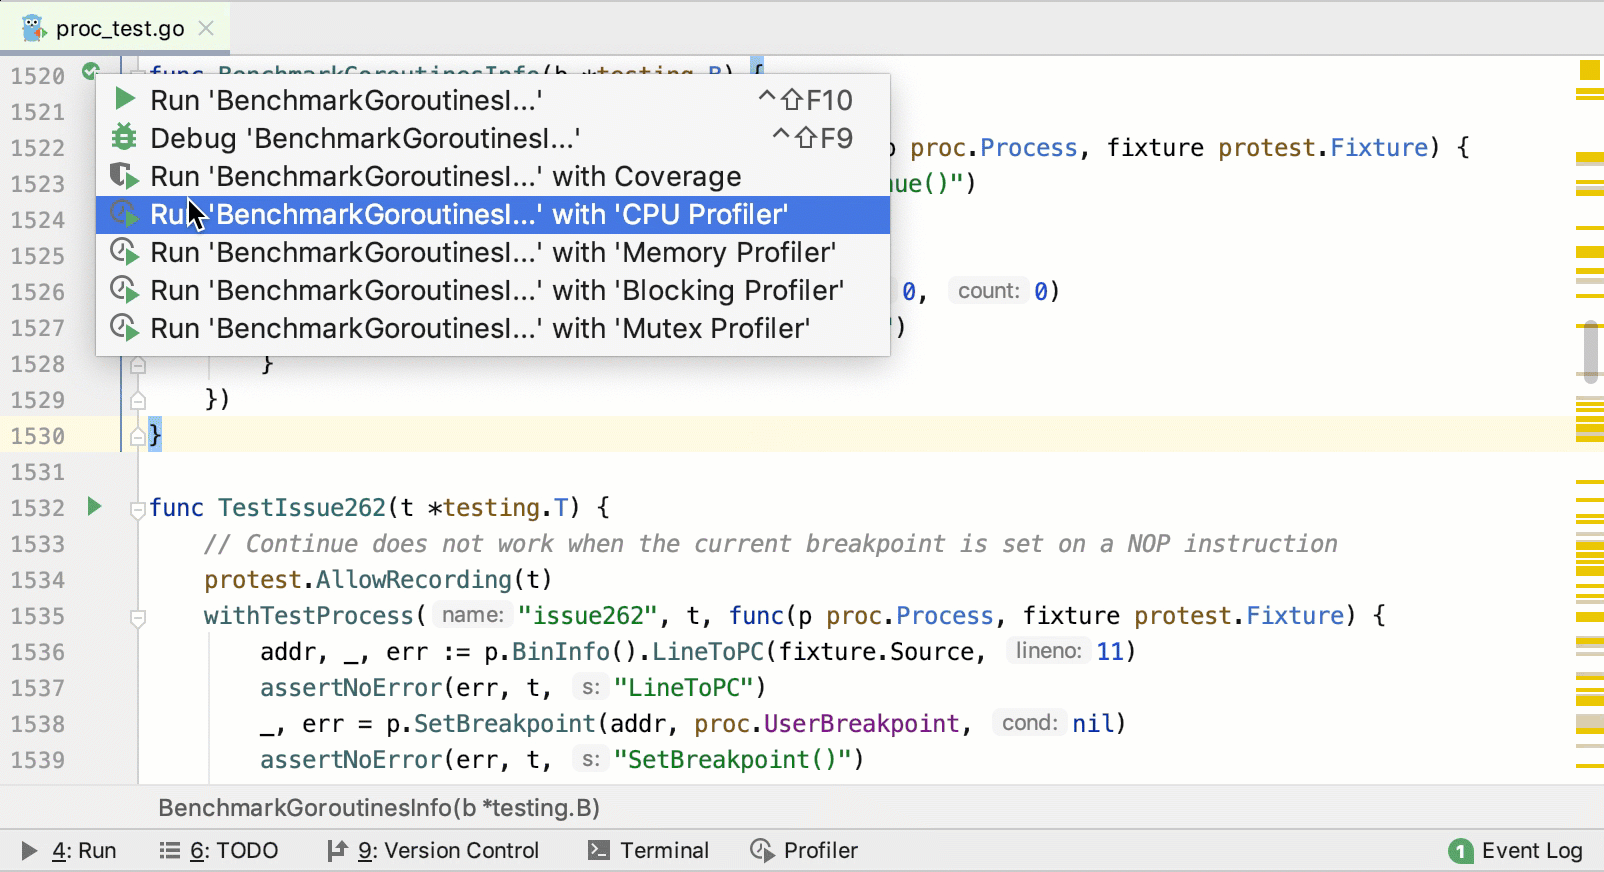Click the green run gutter icon beside TestIssue262
This screenshot has height=872, width=1604.
click(x=94, y=507)
